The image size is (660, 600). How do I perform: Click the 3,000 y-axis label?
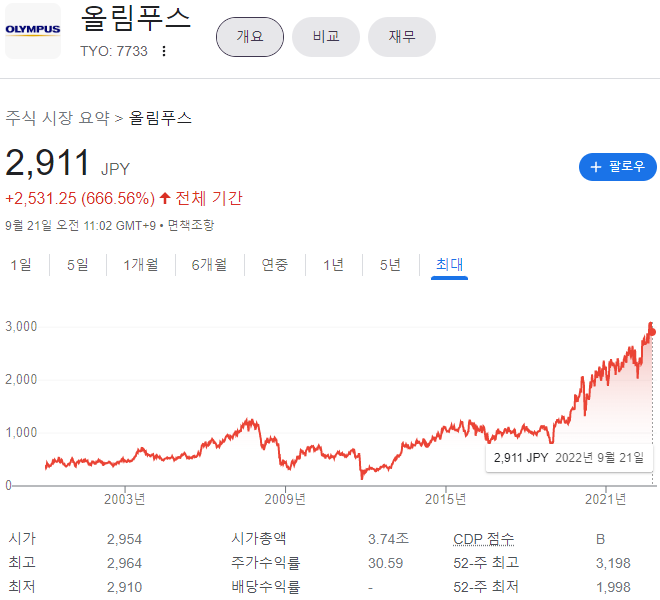pyautogui.click(x=21, y=326)
